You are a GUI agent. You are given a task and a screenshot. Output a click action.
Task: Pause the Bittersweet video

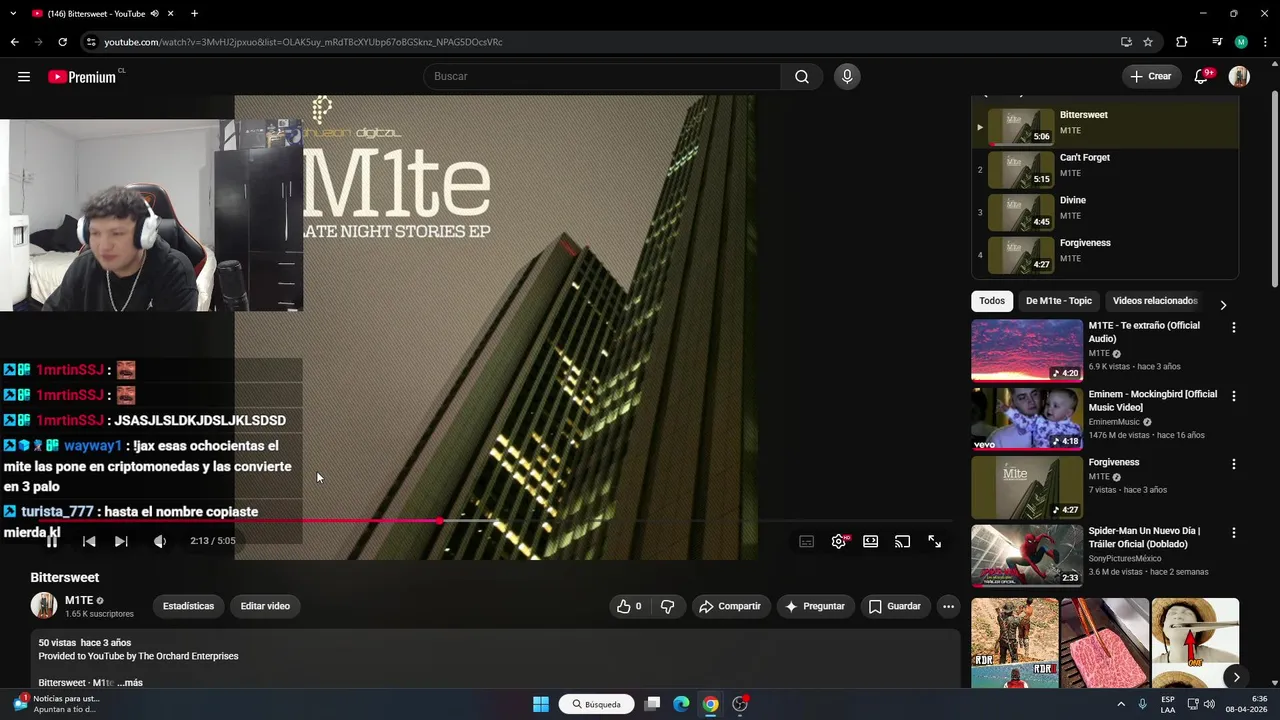coord(52,541)
